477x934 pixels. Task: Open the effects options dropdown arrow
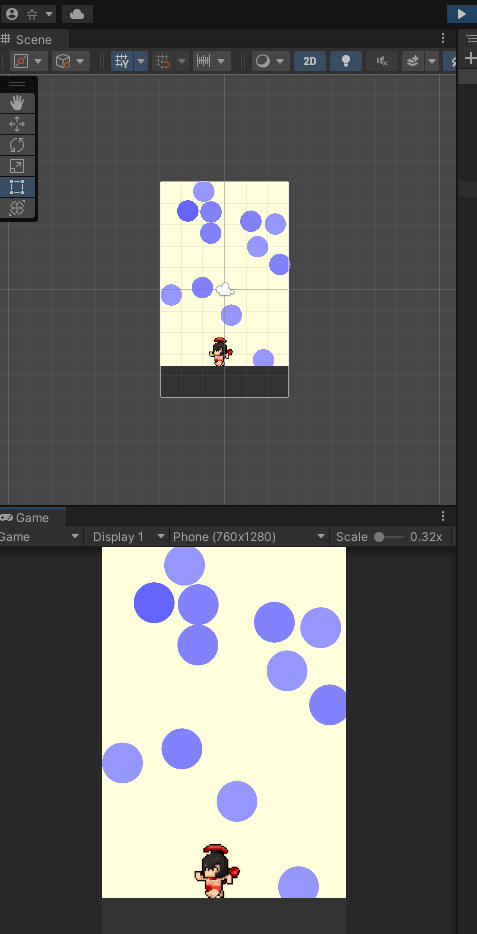click(432, 61)
